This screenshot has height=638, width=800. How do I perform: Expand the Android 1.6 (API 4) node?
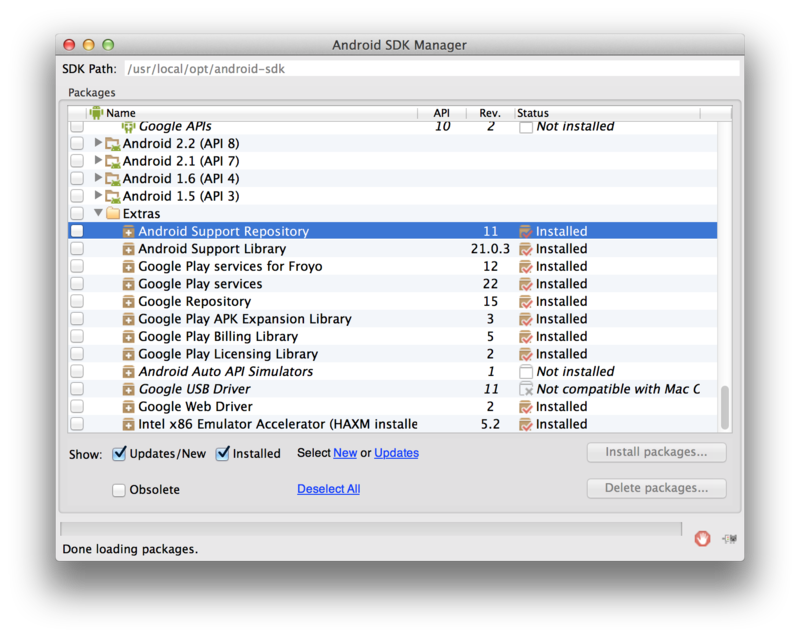point(98,178)
